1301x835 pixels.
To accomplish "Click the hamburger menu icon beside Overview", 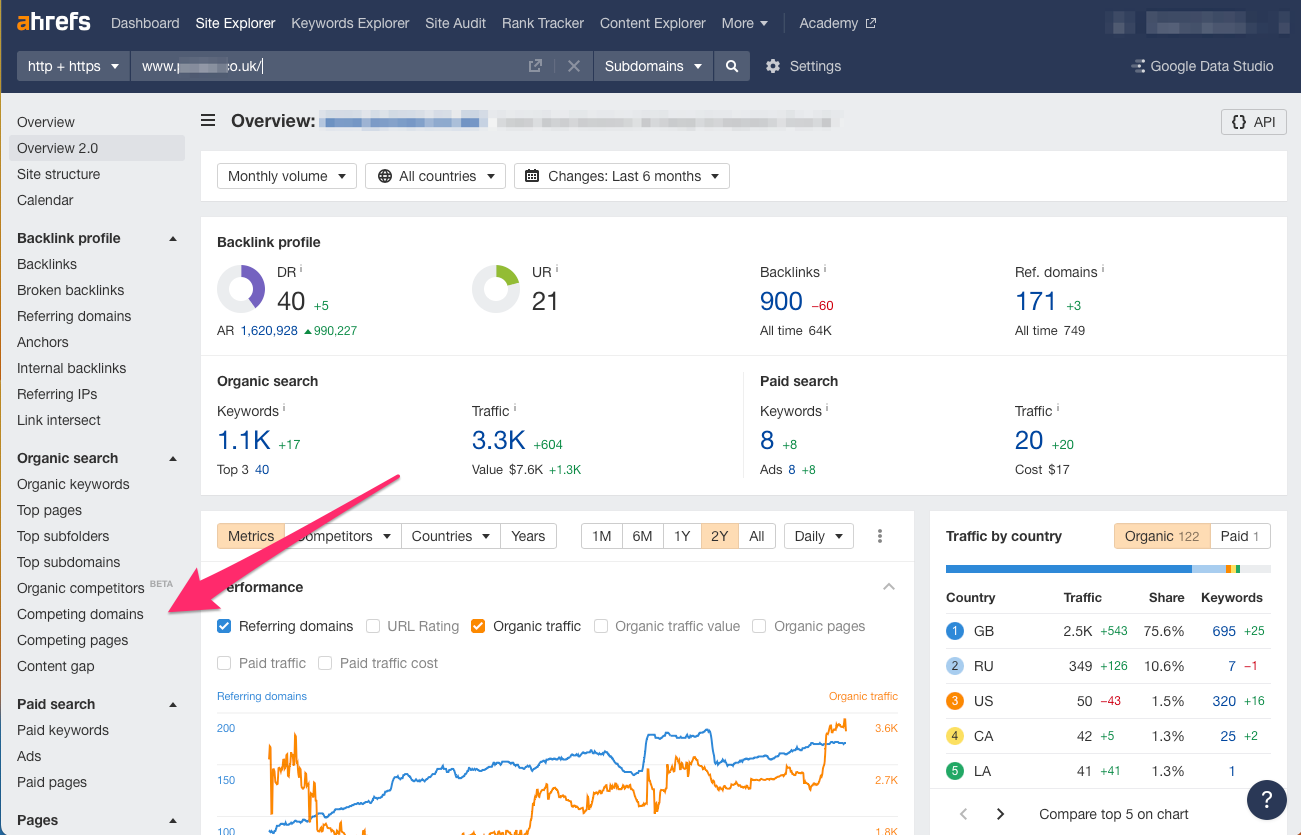I will [x=208, y=121].
